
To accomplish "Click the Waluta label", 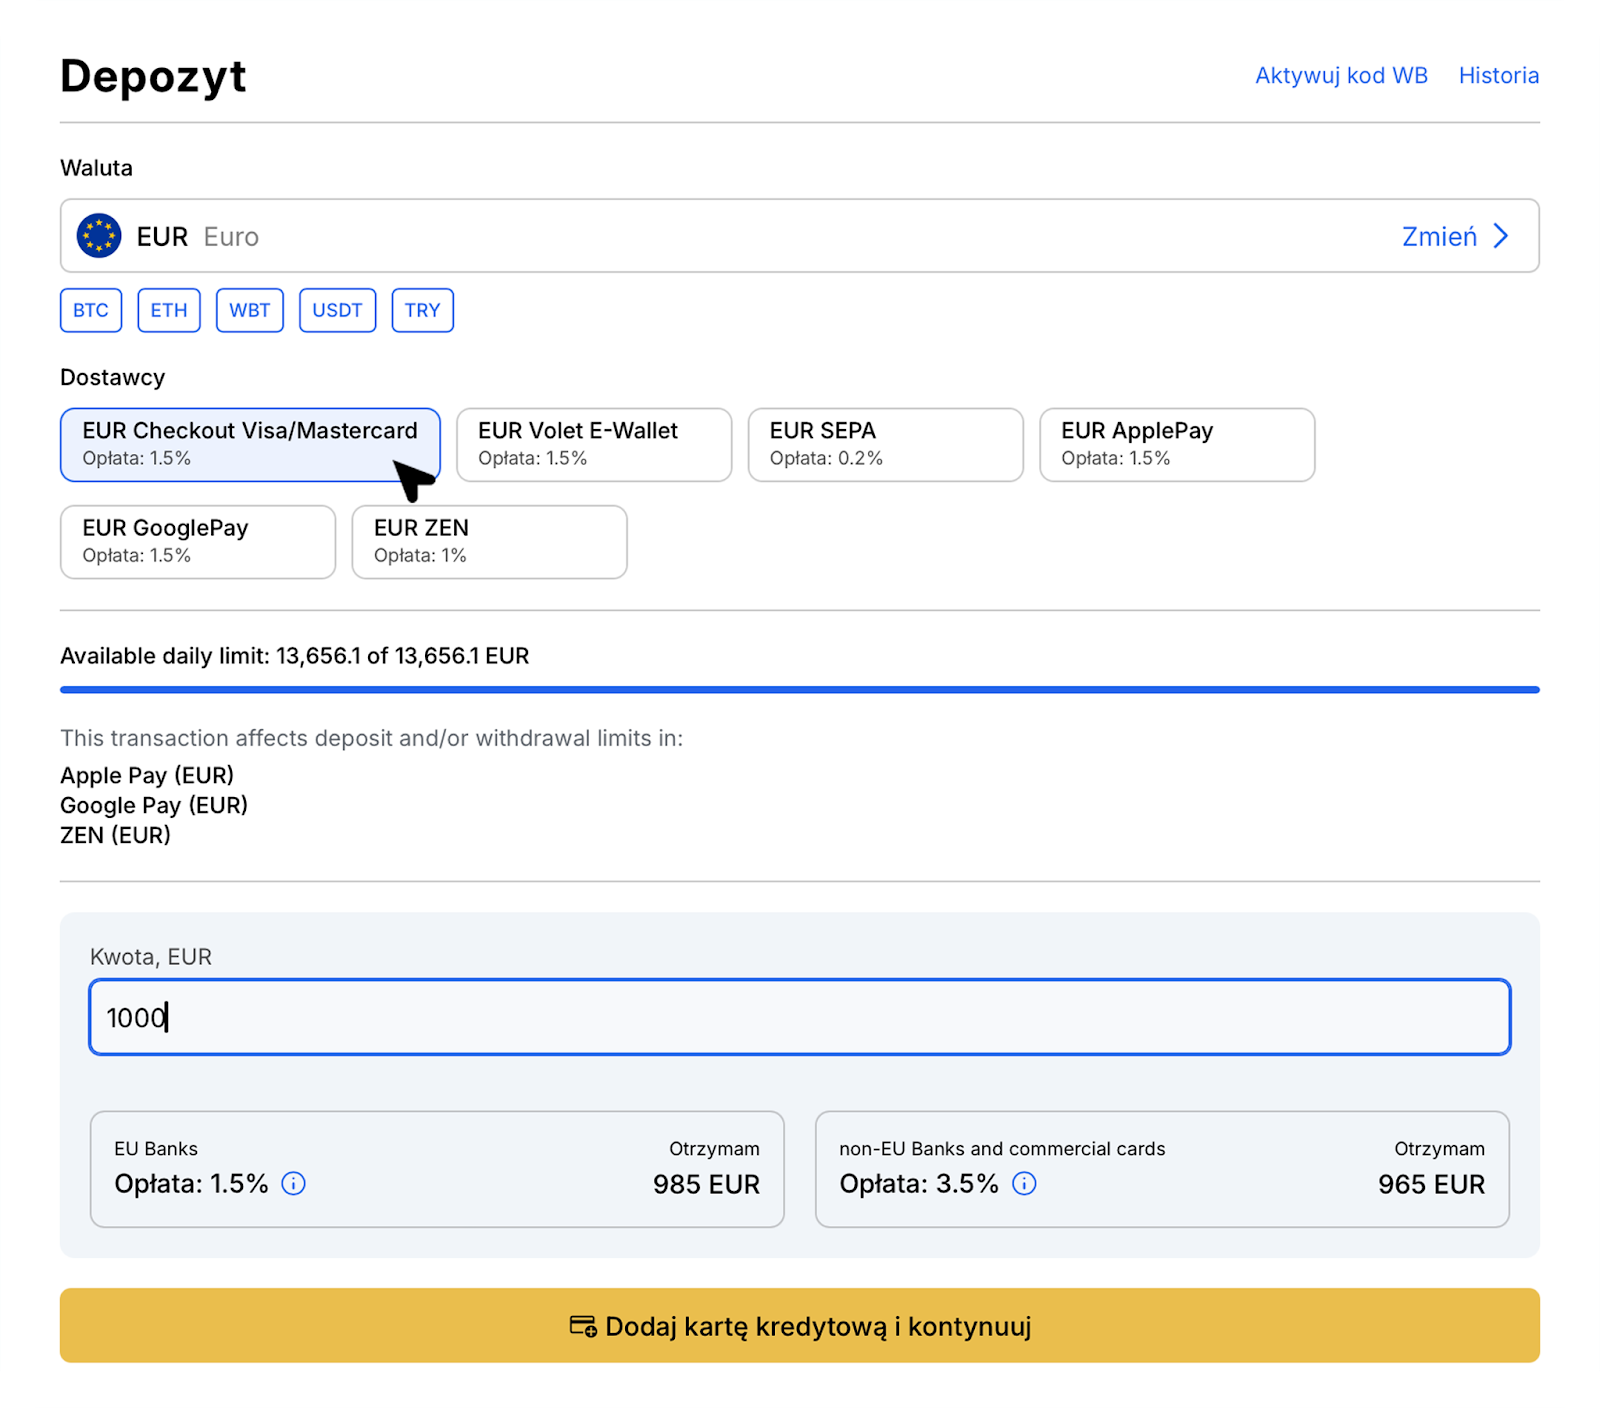I will (x=96, y=167).
